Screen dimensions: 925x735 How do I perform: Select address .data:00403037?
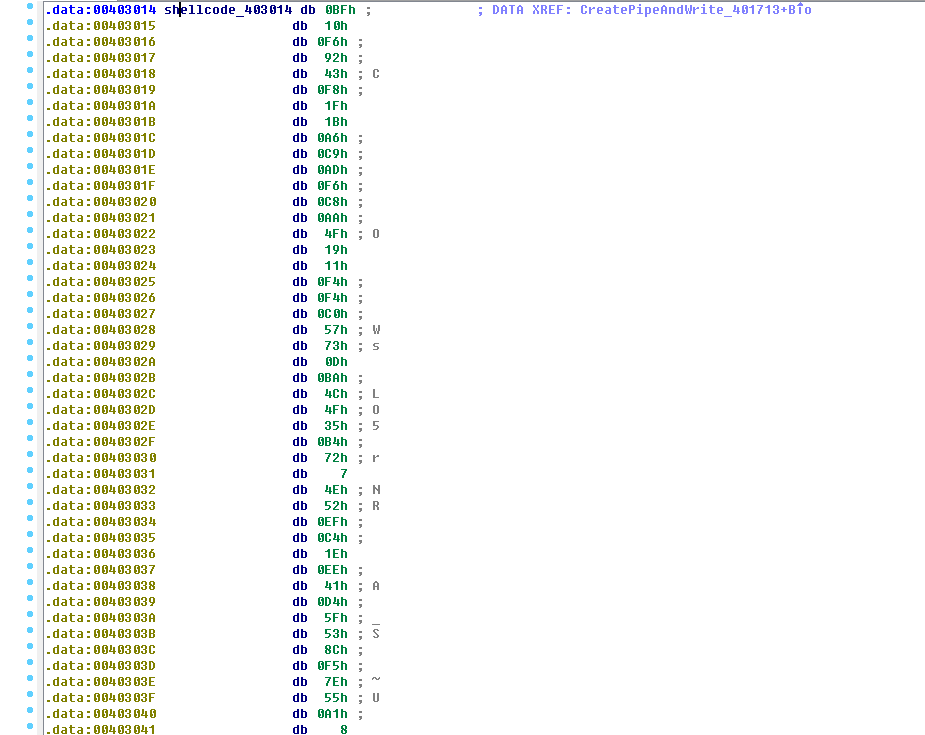point(101,570)
